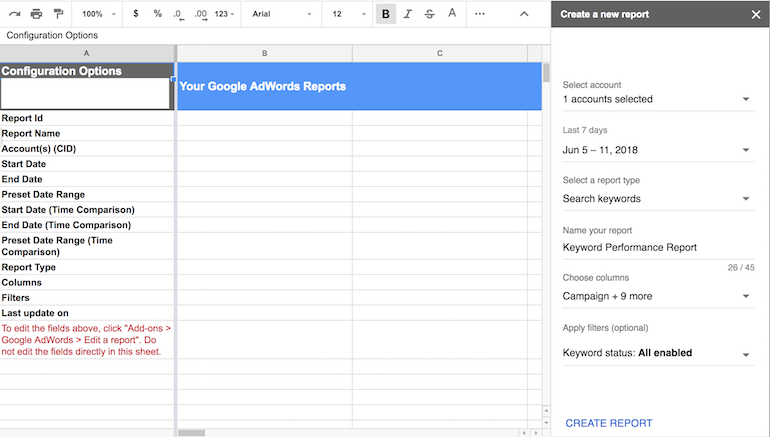Select the Preset Date Range cell

click(87, 194)
